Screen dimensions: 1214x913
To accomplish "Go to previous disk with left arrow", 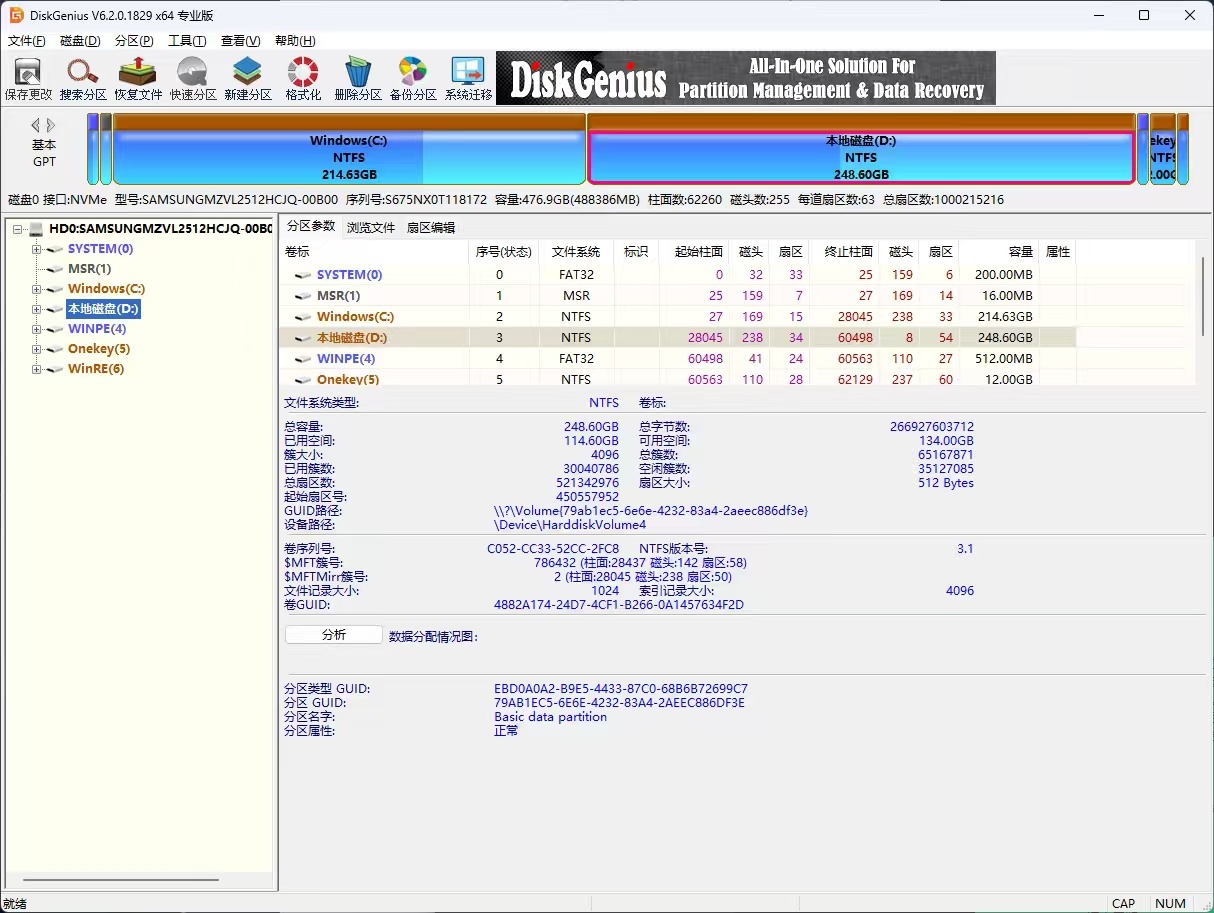I will tap(36, 125).
